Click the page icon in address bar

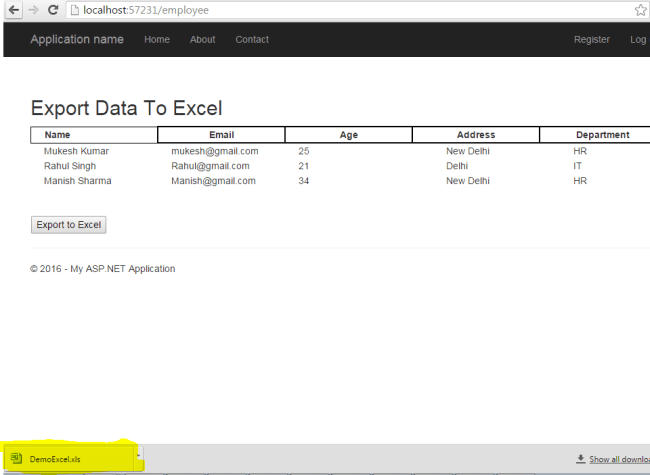click(75, 10)
